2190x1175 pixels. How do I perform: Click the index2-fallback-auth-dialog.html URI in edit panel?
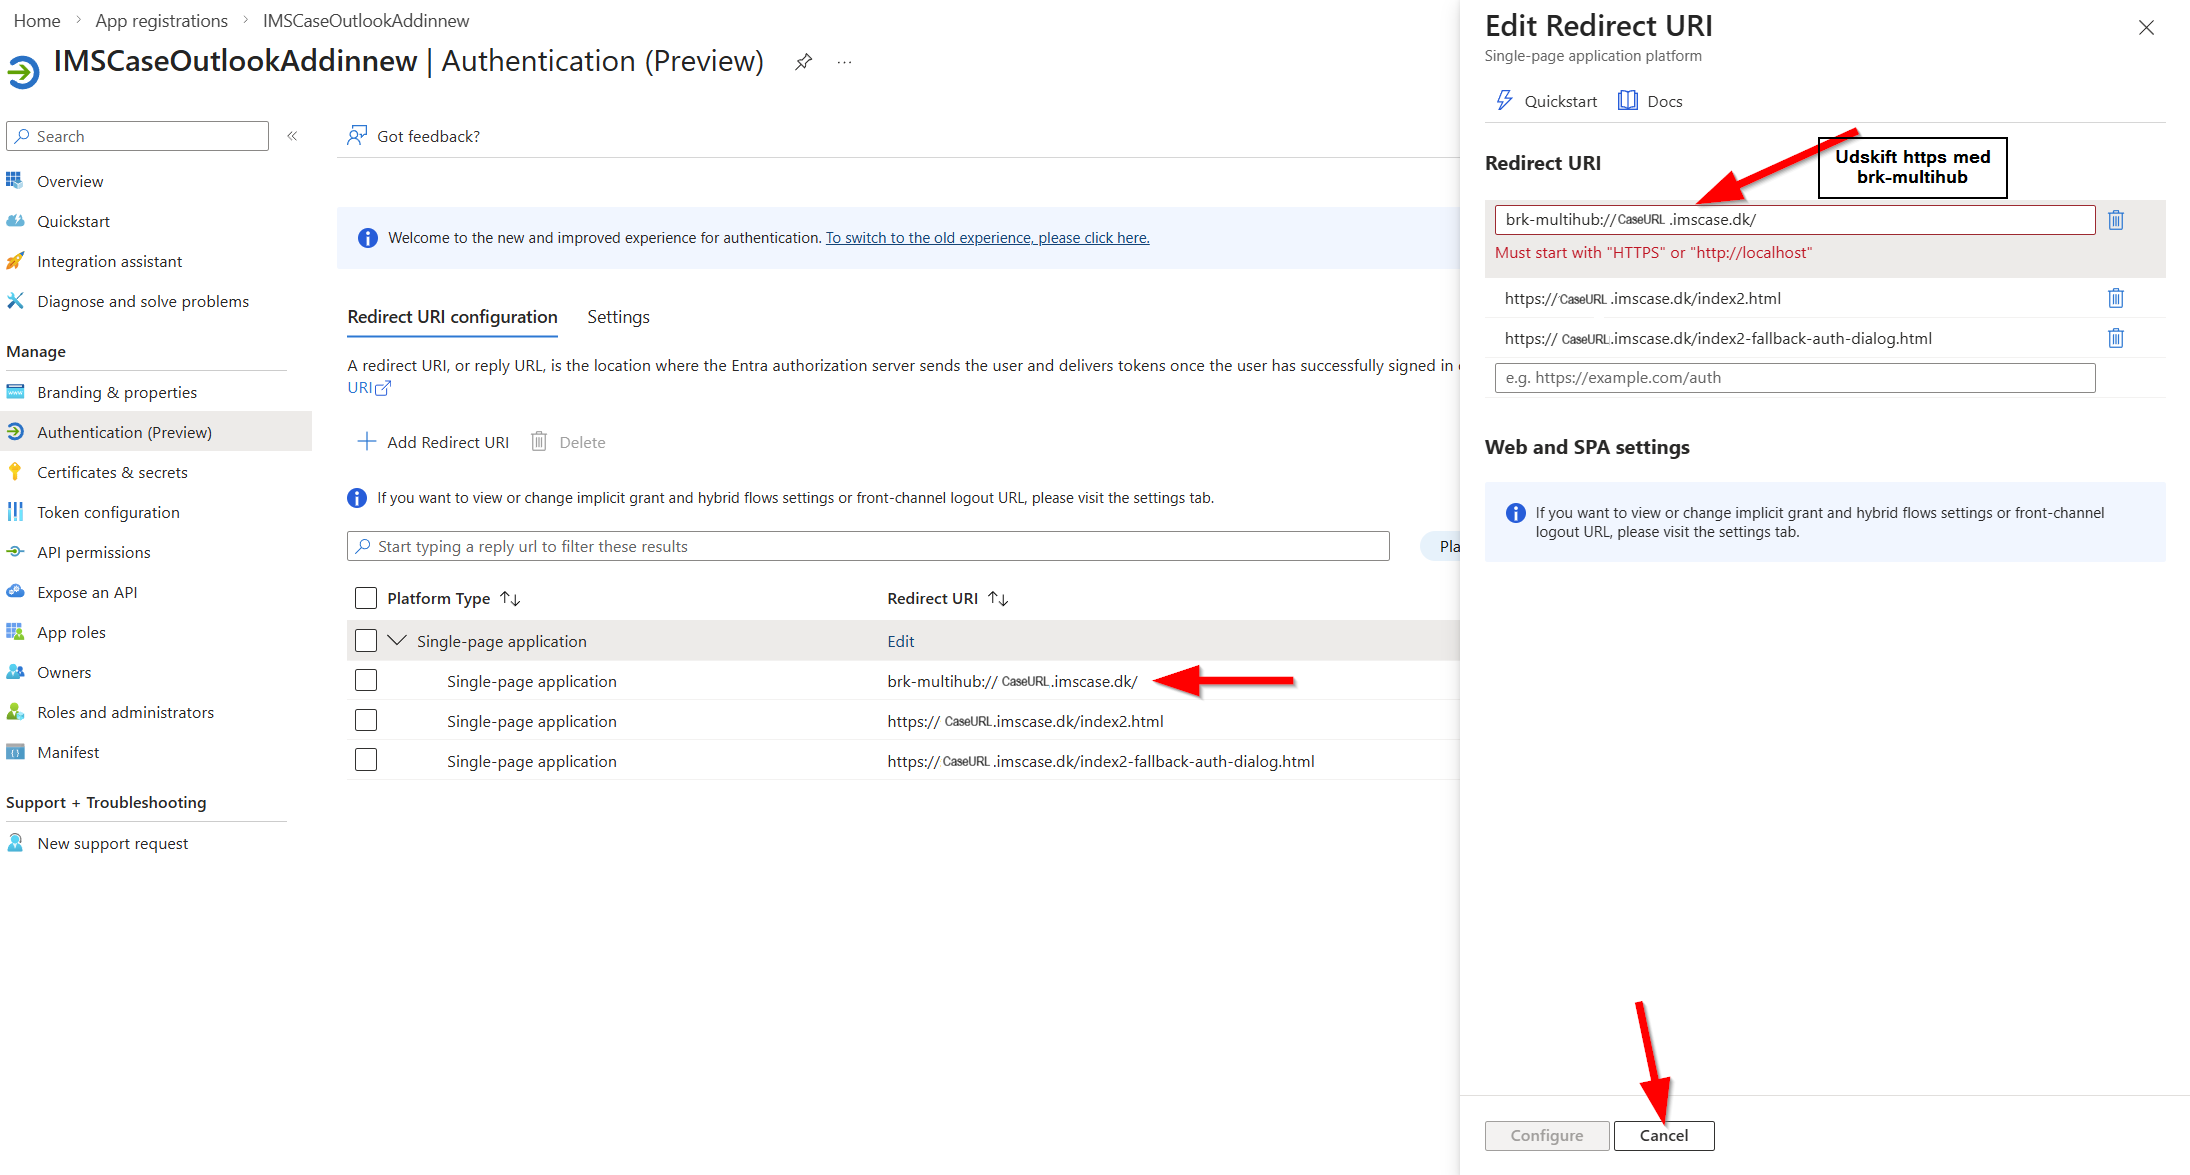(1718, 338)
